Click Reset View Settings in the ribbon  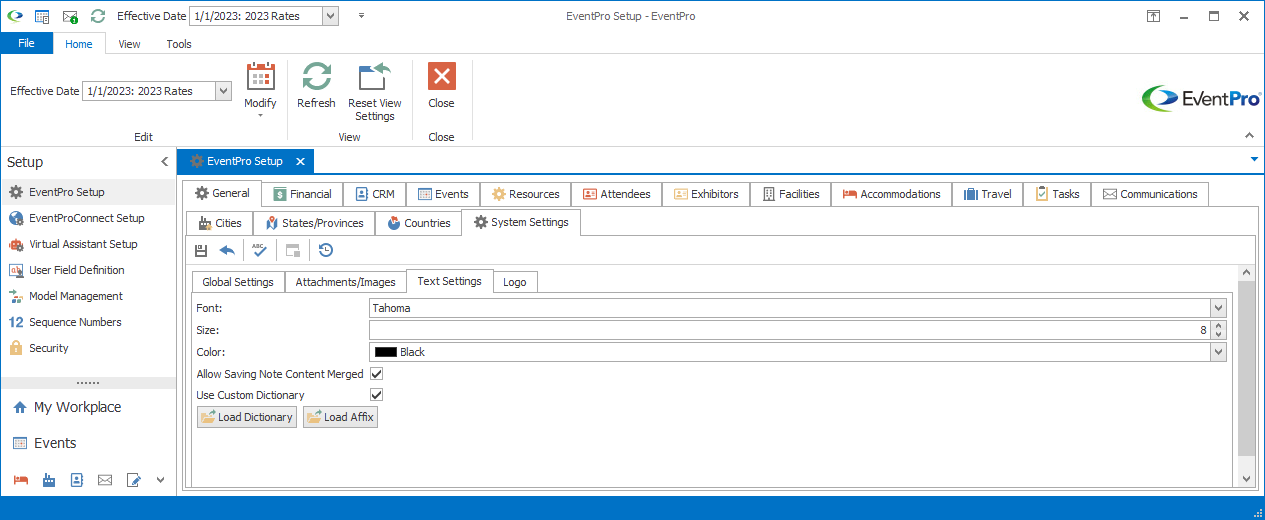(375, 92)
